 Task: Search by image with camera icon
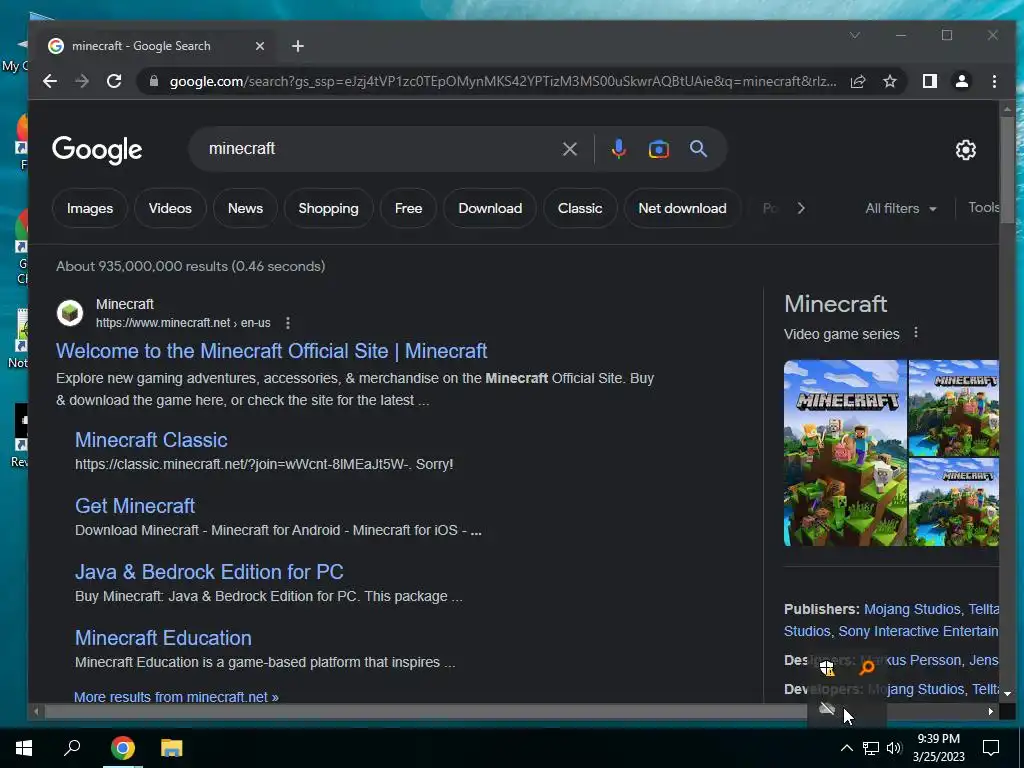pyautogui.click(x=658, y=149)
